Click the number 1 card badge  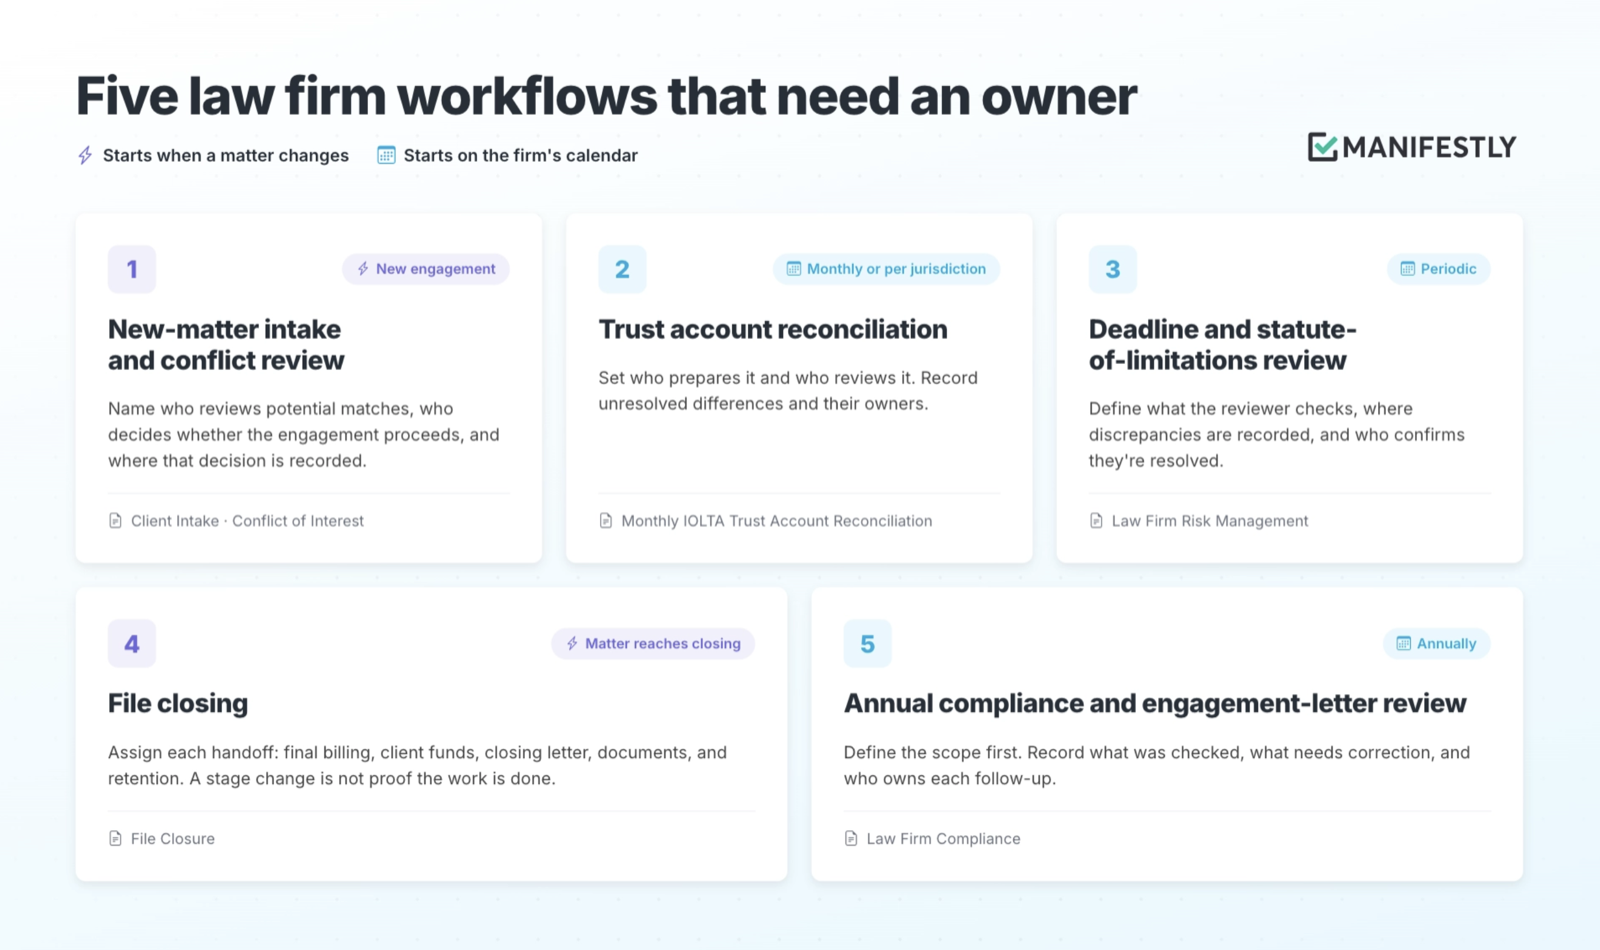click(x=132, y=269)
